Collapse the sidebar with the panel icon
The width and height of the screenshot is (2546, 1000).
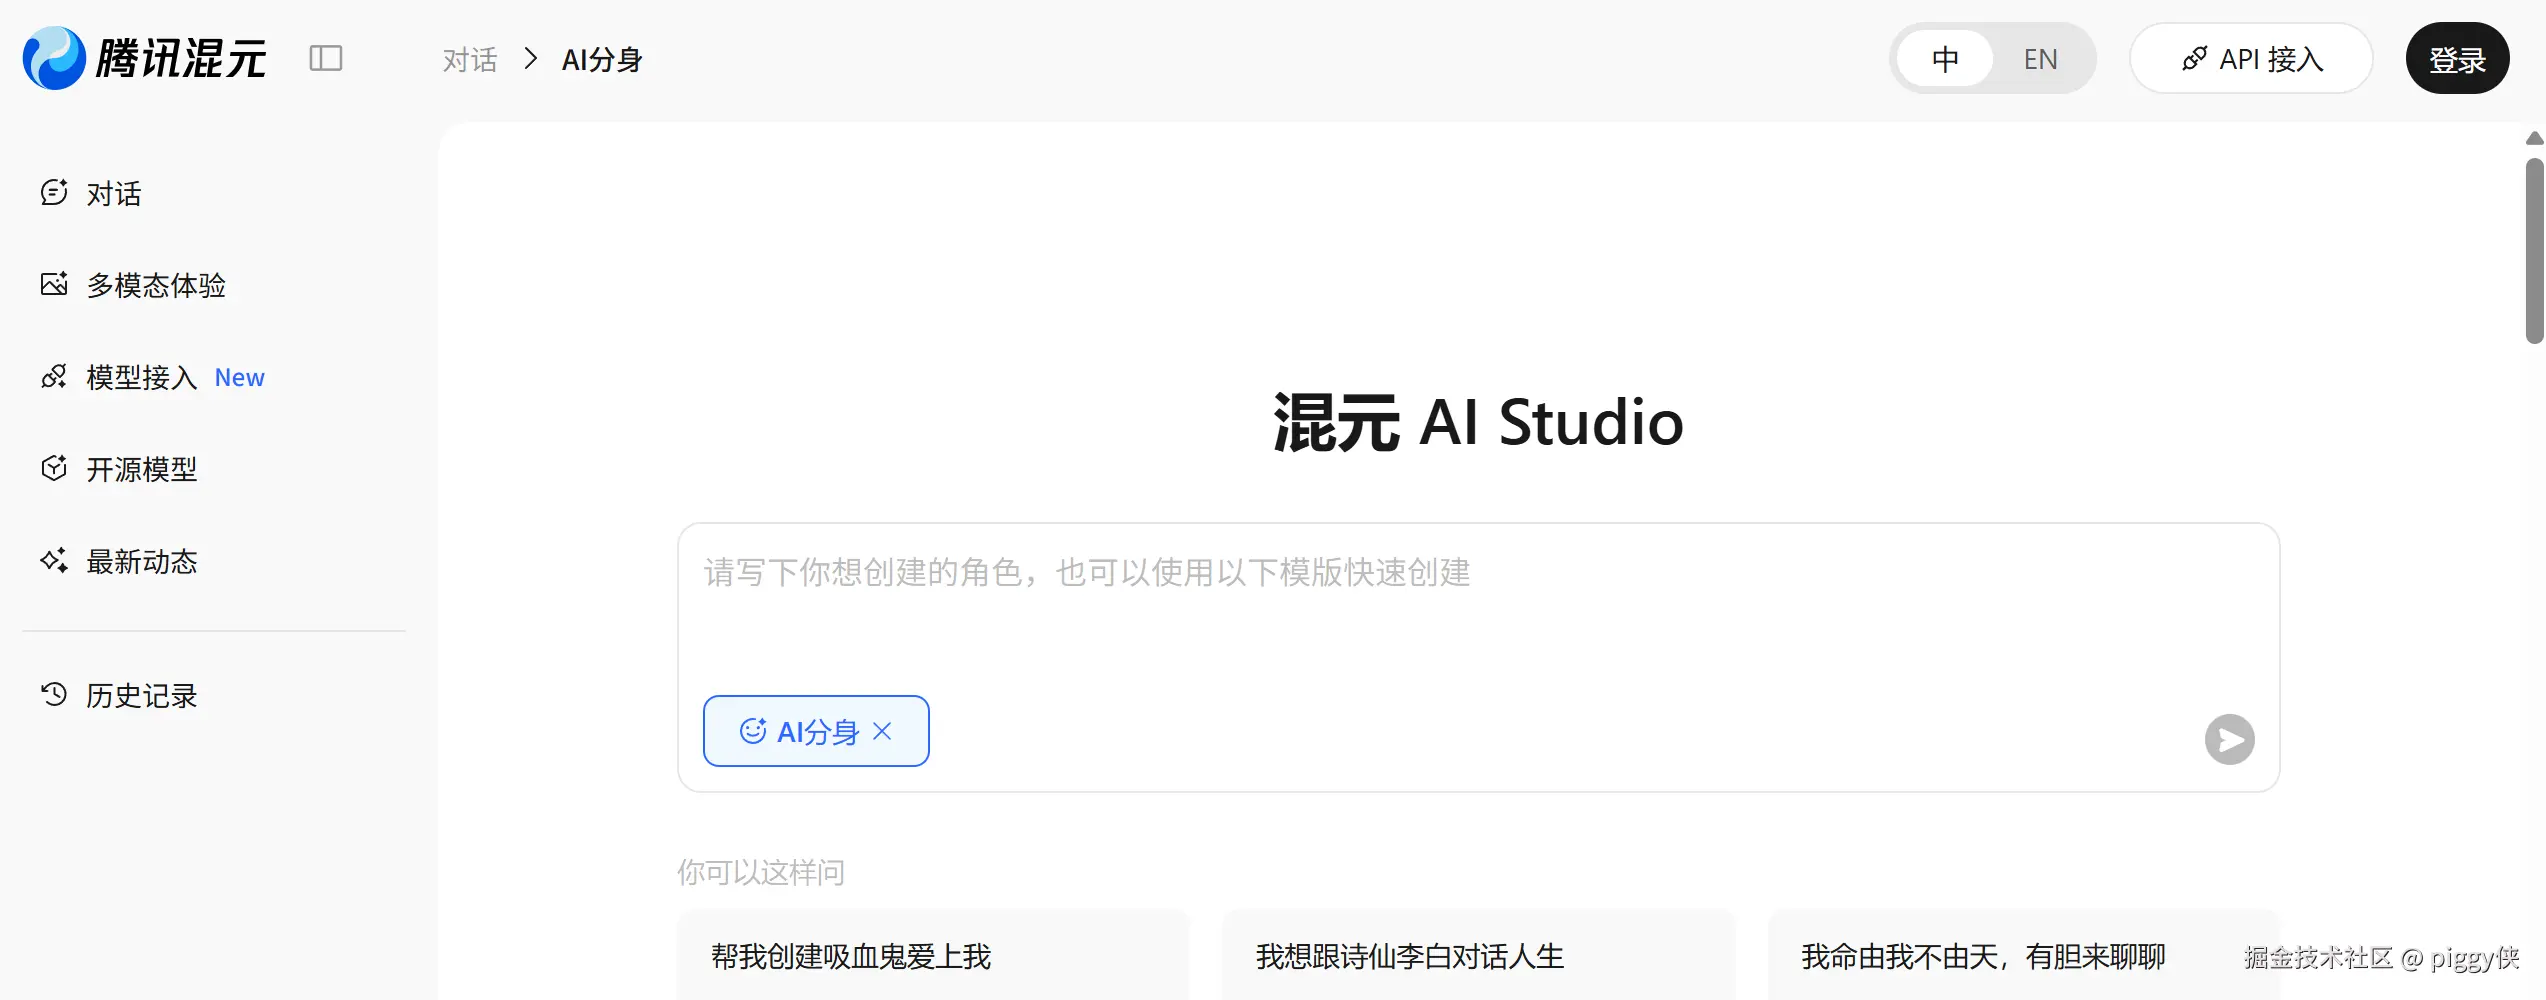pos(326,58)
